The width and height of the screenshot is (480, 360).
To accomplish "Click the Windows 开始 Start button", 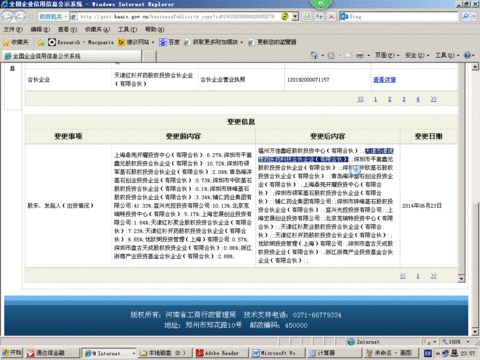I will point(12,353).
